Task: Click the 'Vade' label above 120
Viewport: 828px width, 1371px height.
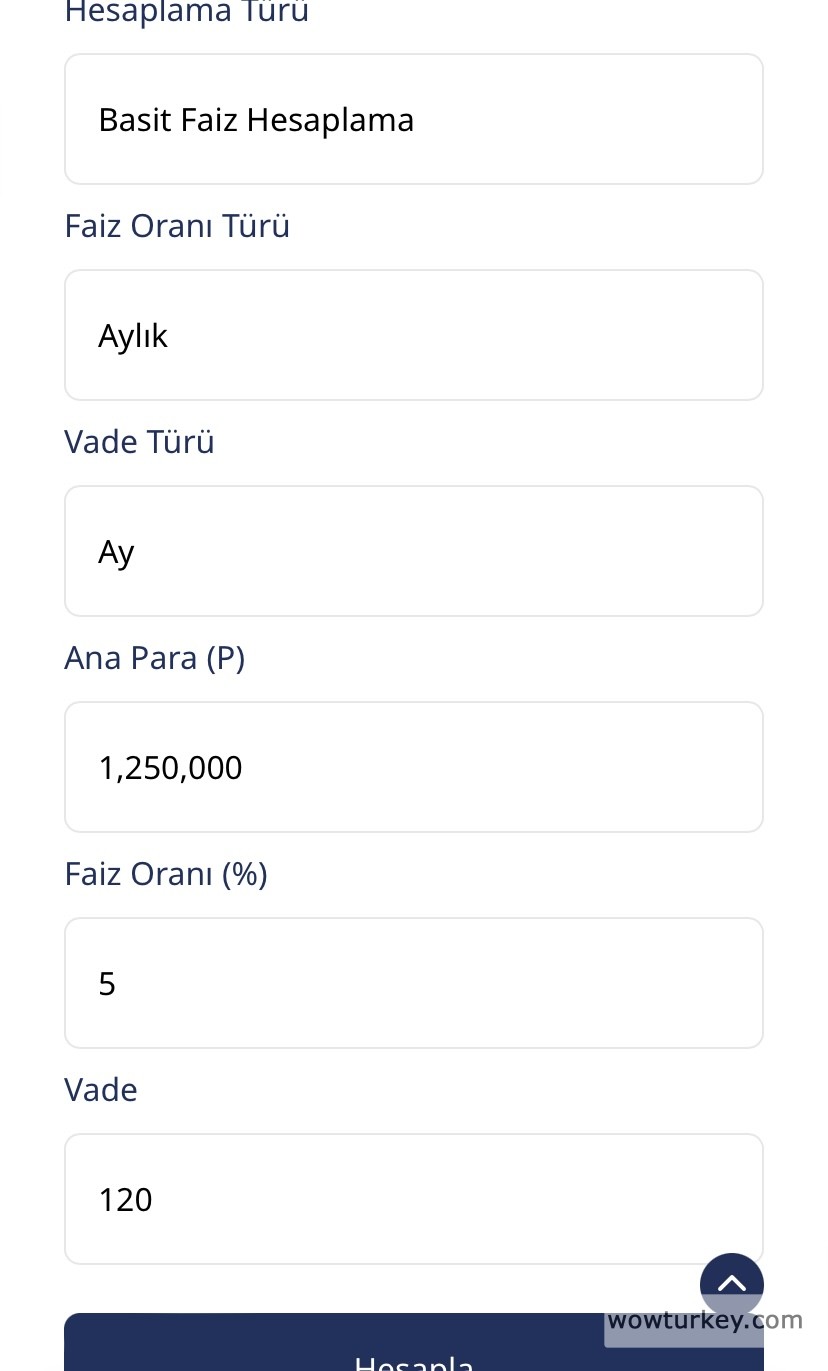Action: click(x=101, y=1090)
